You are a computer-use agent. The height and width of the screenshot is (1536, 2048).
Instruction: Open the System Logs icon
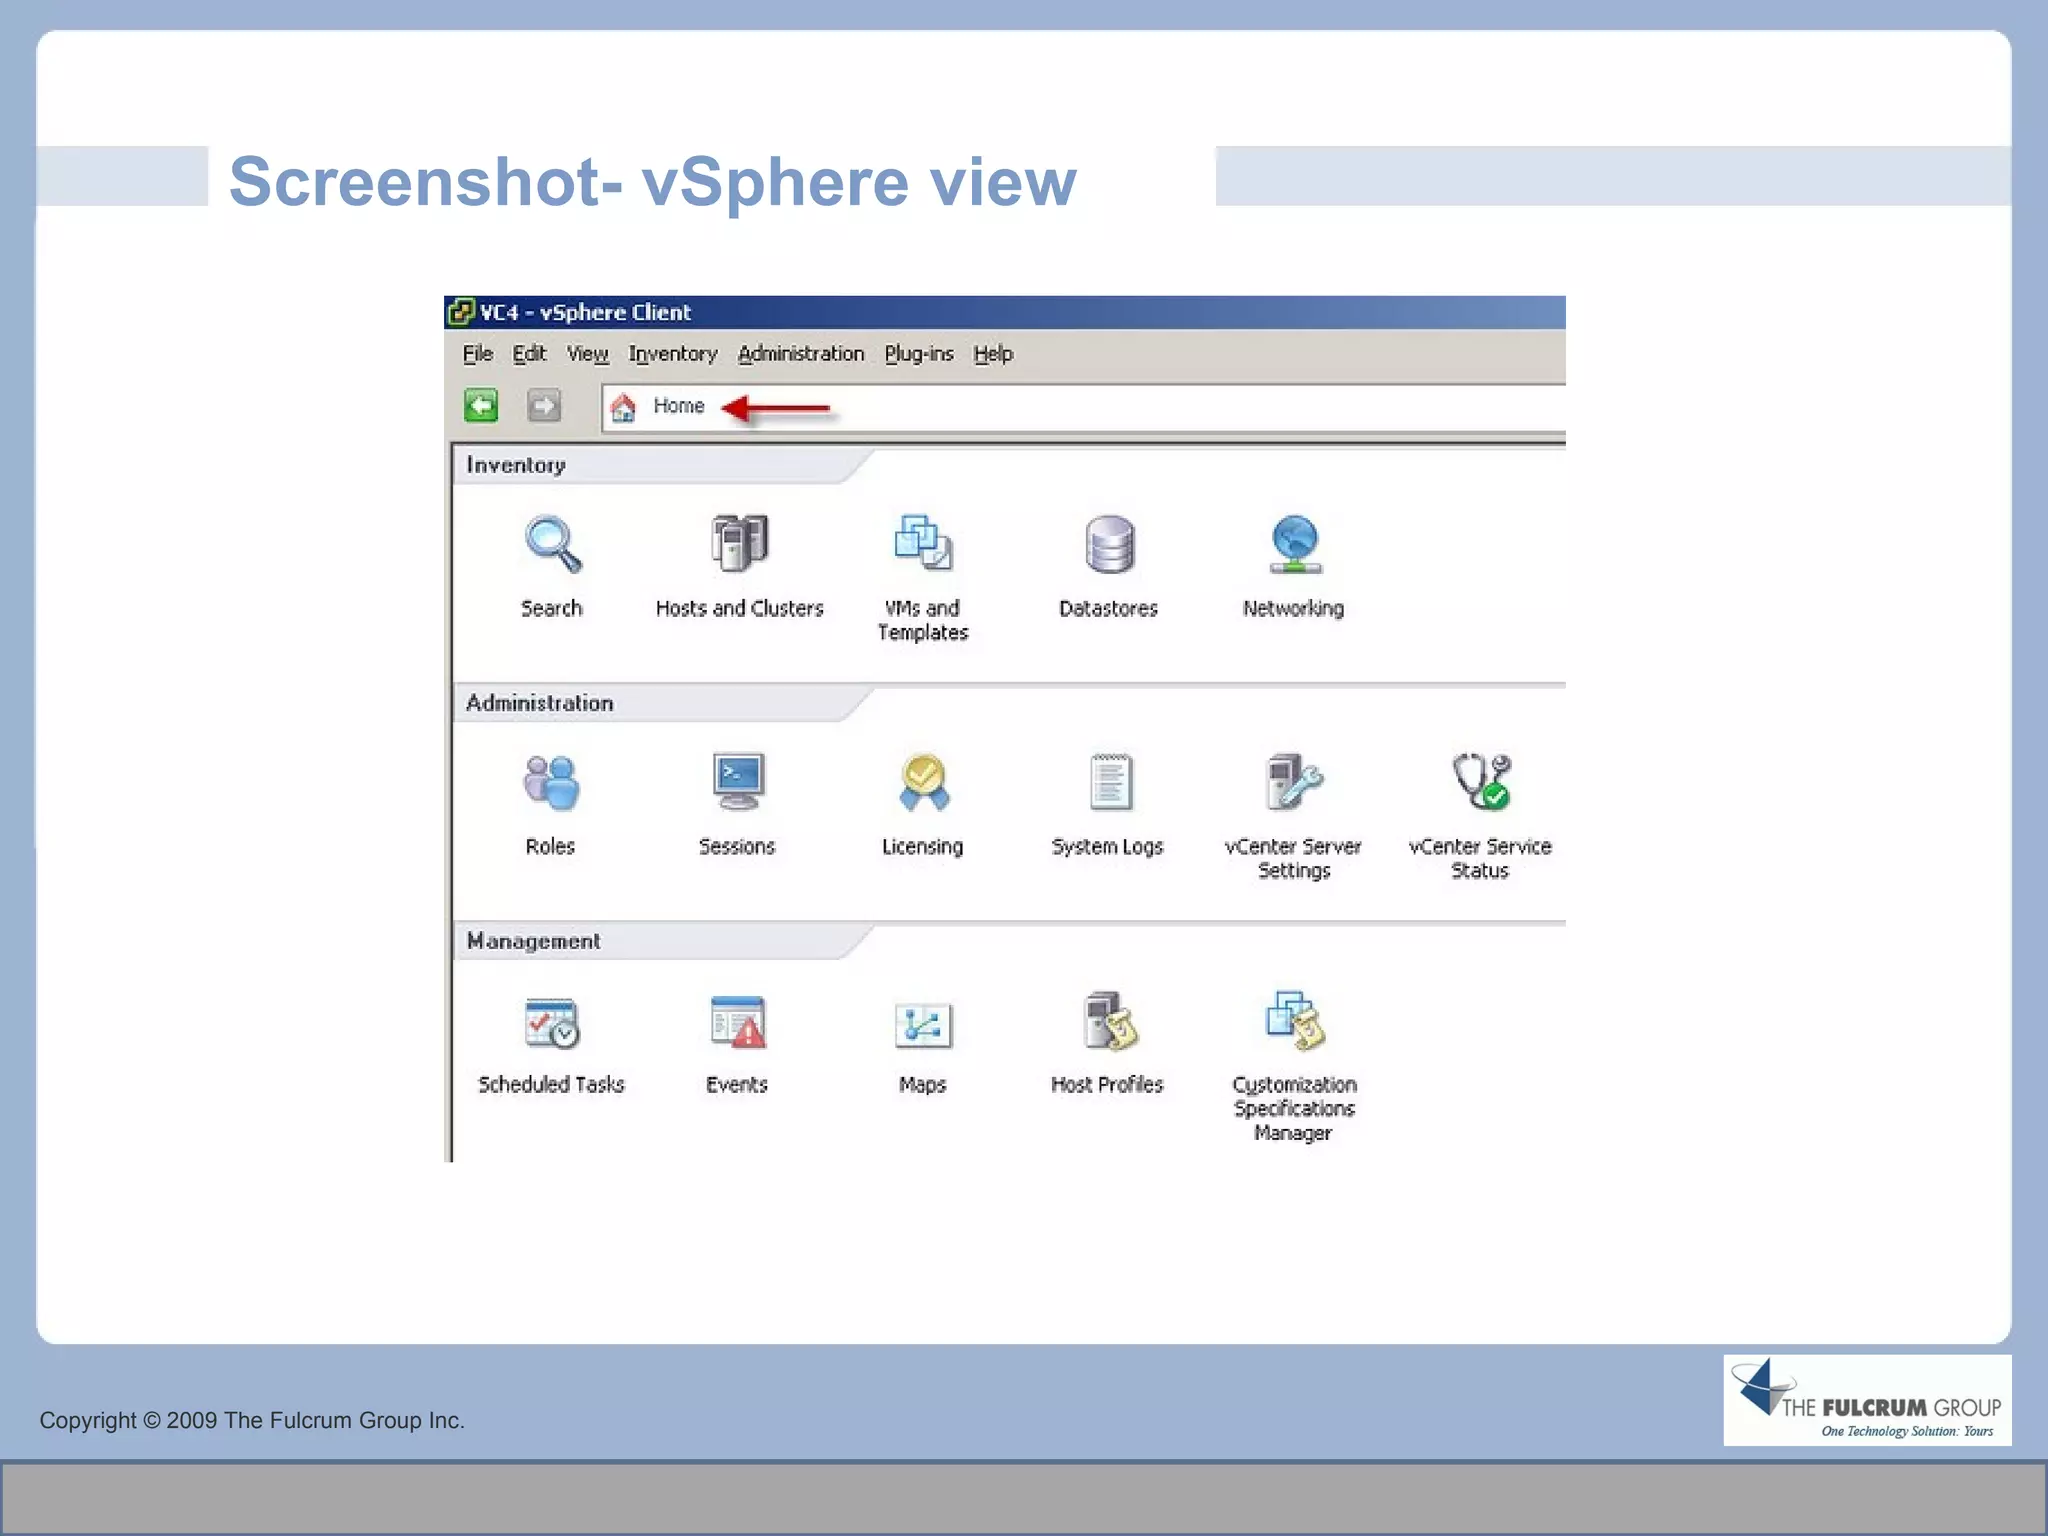pyautogui.click(x=1110, y=782)
